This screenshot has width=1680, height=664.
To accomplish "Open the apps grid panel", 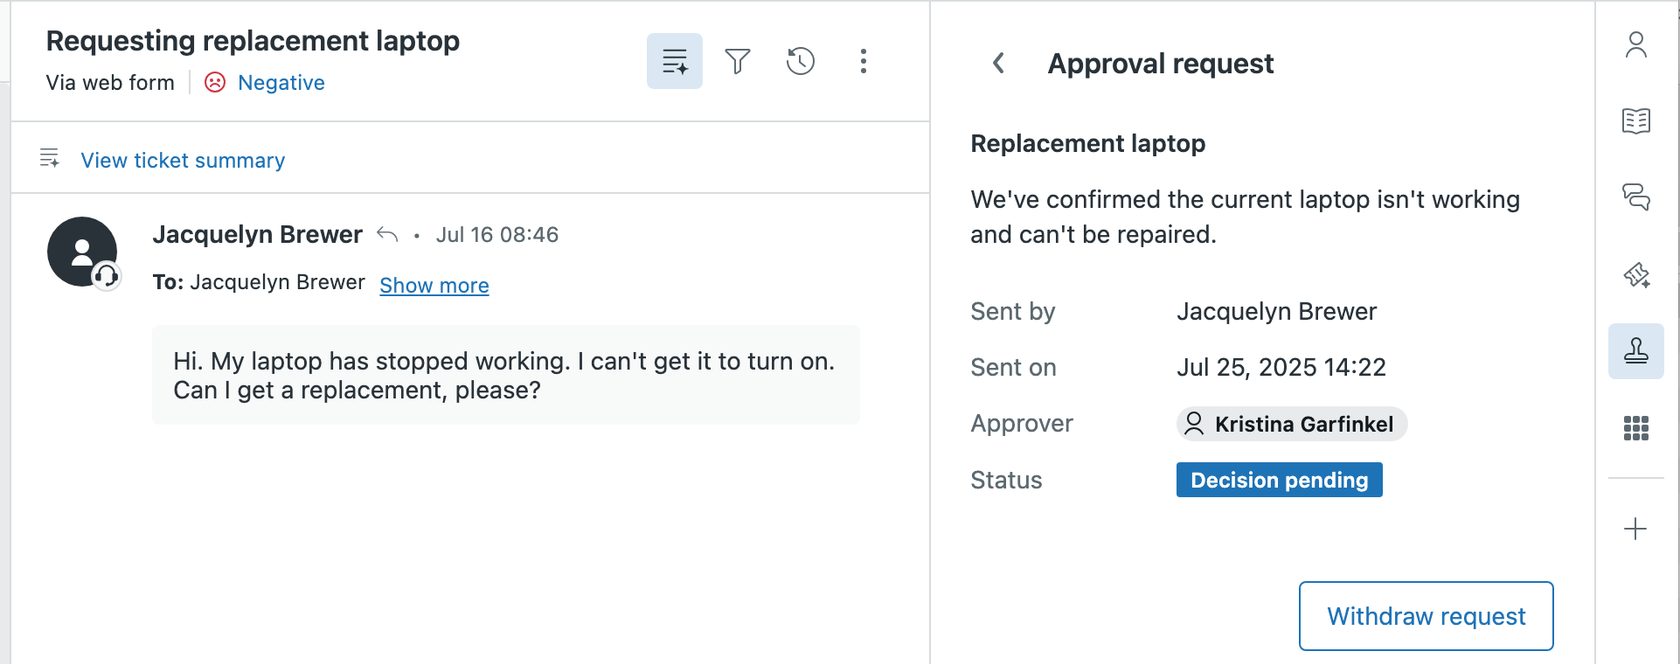I will click(x=1636, y=428).
